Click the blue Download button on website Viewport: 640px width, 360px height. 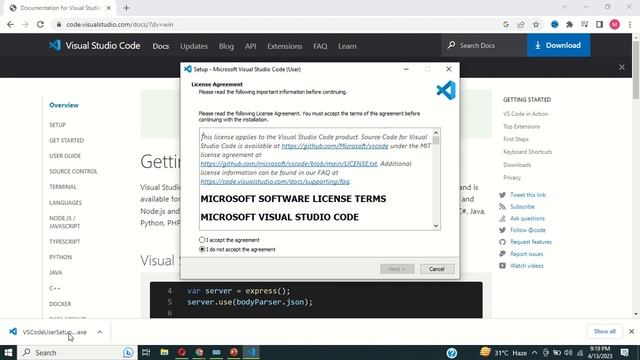coord(558,45)
